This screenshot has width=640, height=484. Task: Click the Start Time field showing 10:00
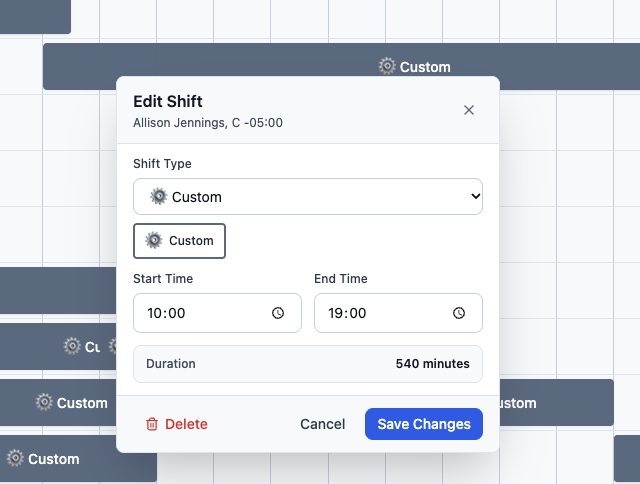pyautogui.click(x=217, y=313)
